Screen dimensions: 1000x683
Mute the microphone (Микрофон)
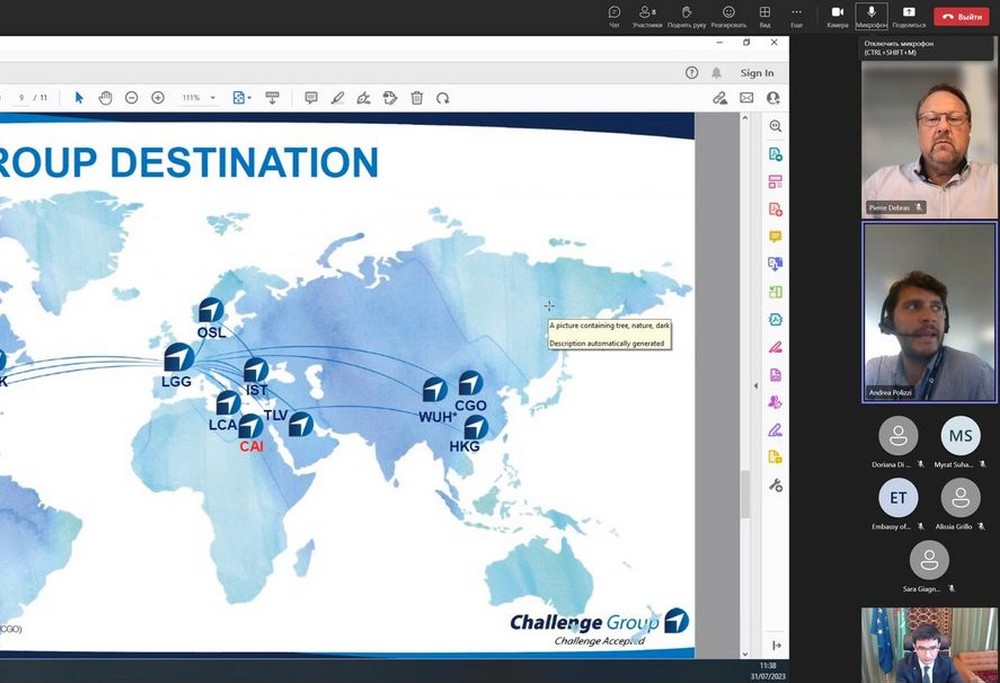[x=871, y=15]
